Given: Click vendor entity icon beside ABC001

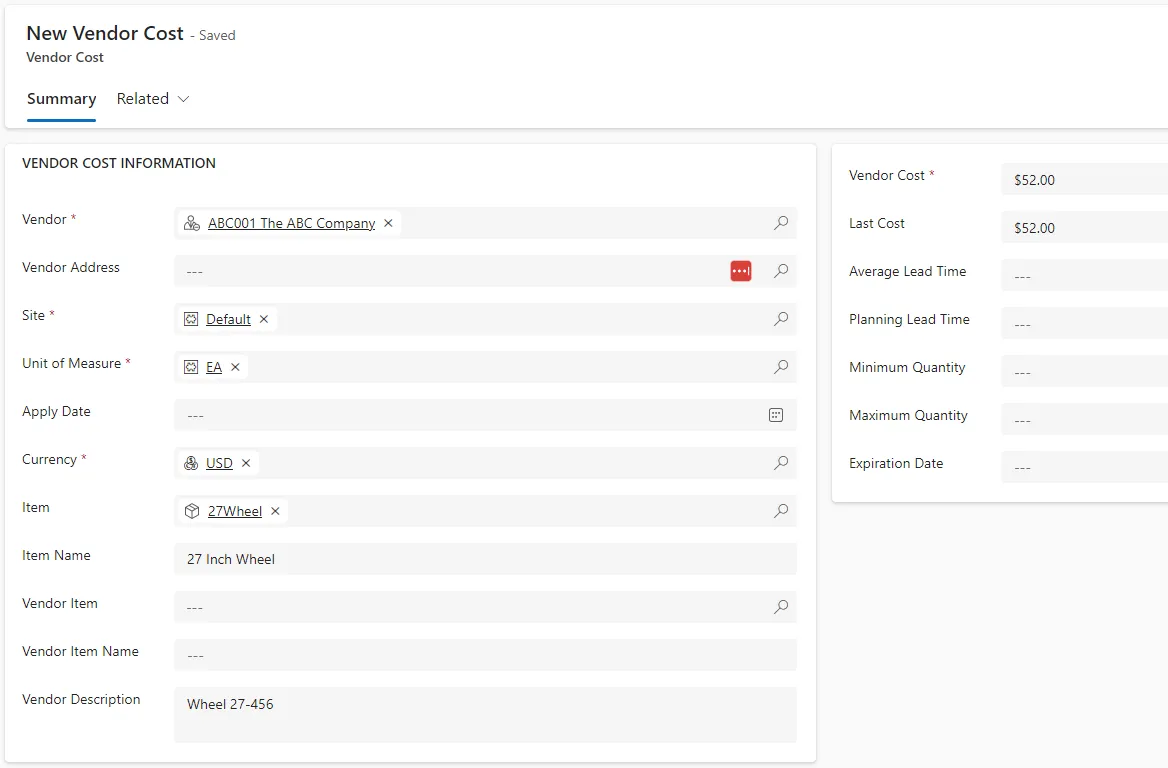Looking at the screenshot, I should pos(192,223).
